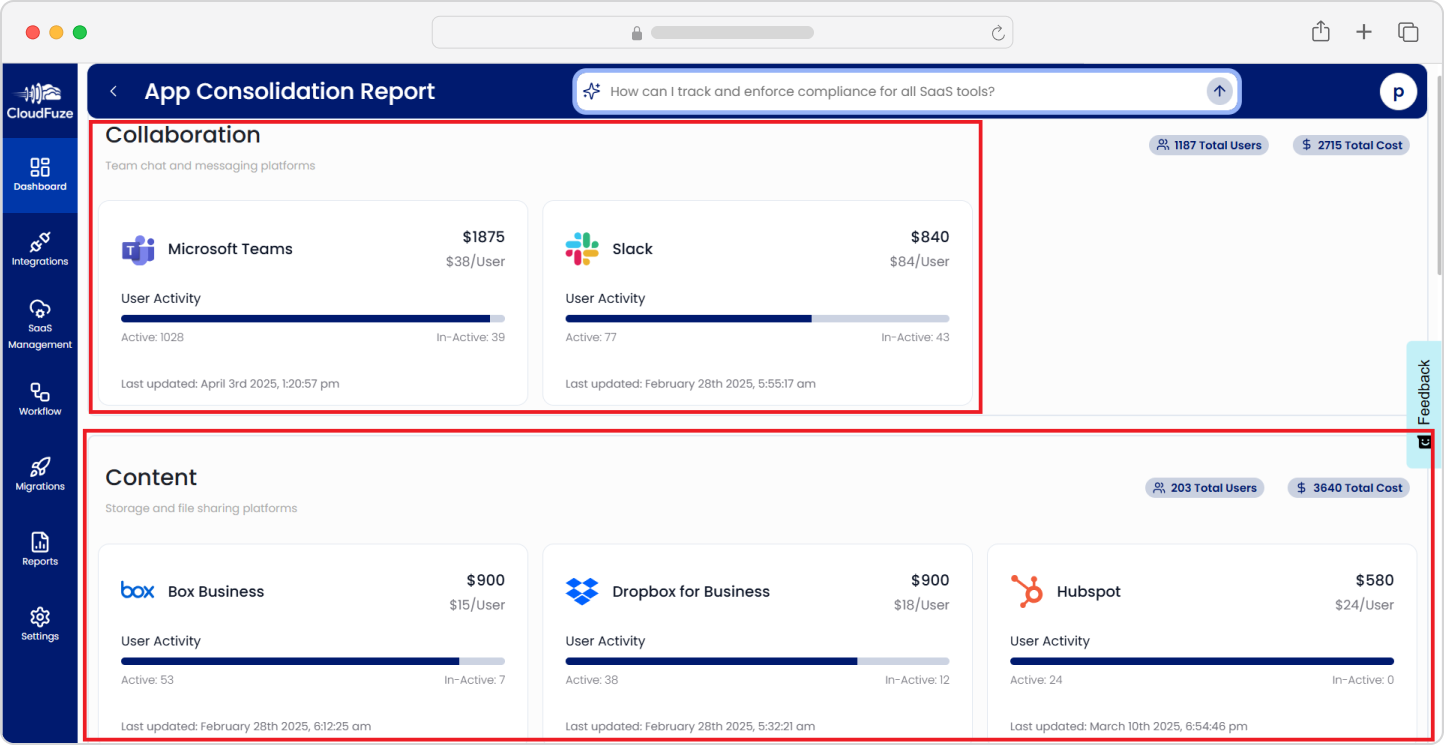Select the Microsoft Teams app name
This screenshot has width=1444, height=745.
[230, 249]
